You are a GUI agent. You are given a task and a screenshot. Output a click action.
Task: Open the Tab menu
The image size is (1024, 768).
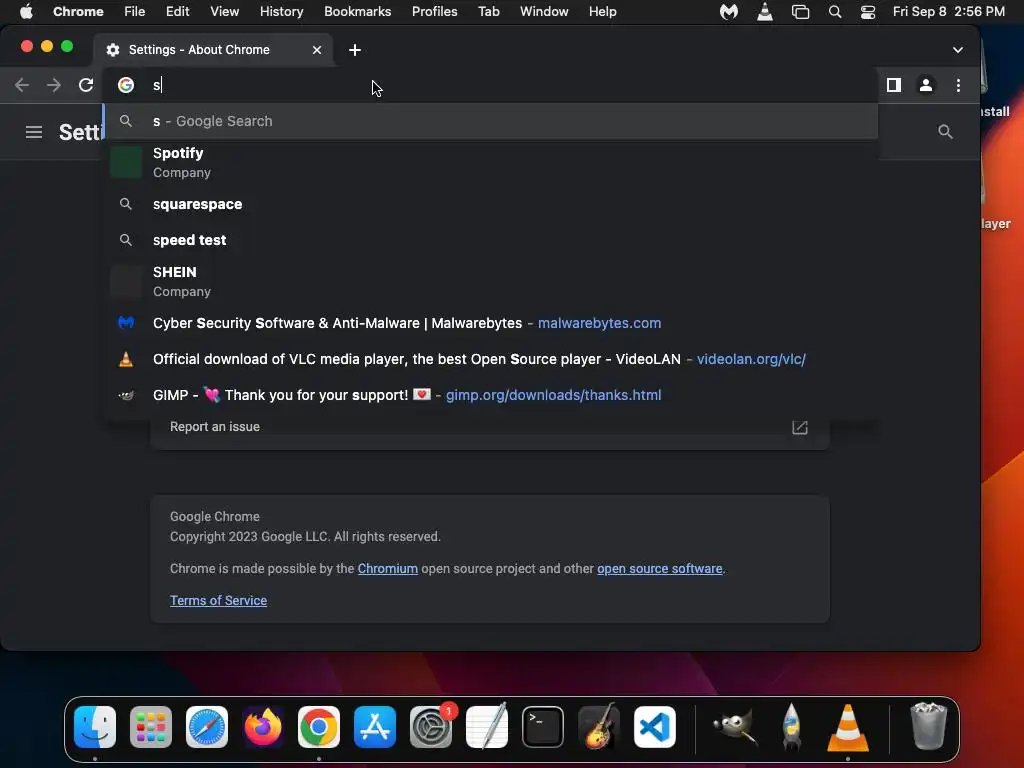pos(488,11)
